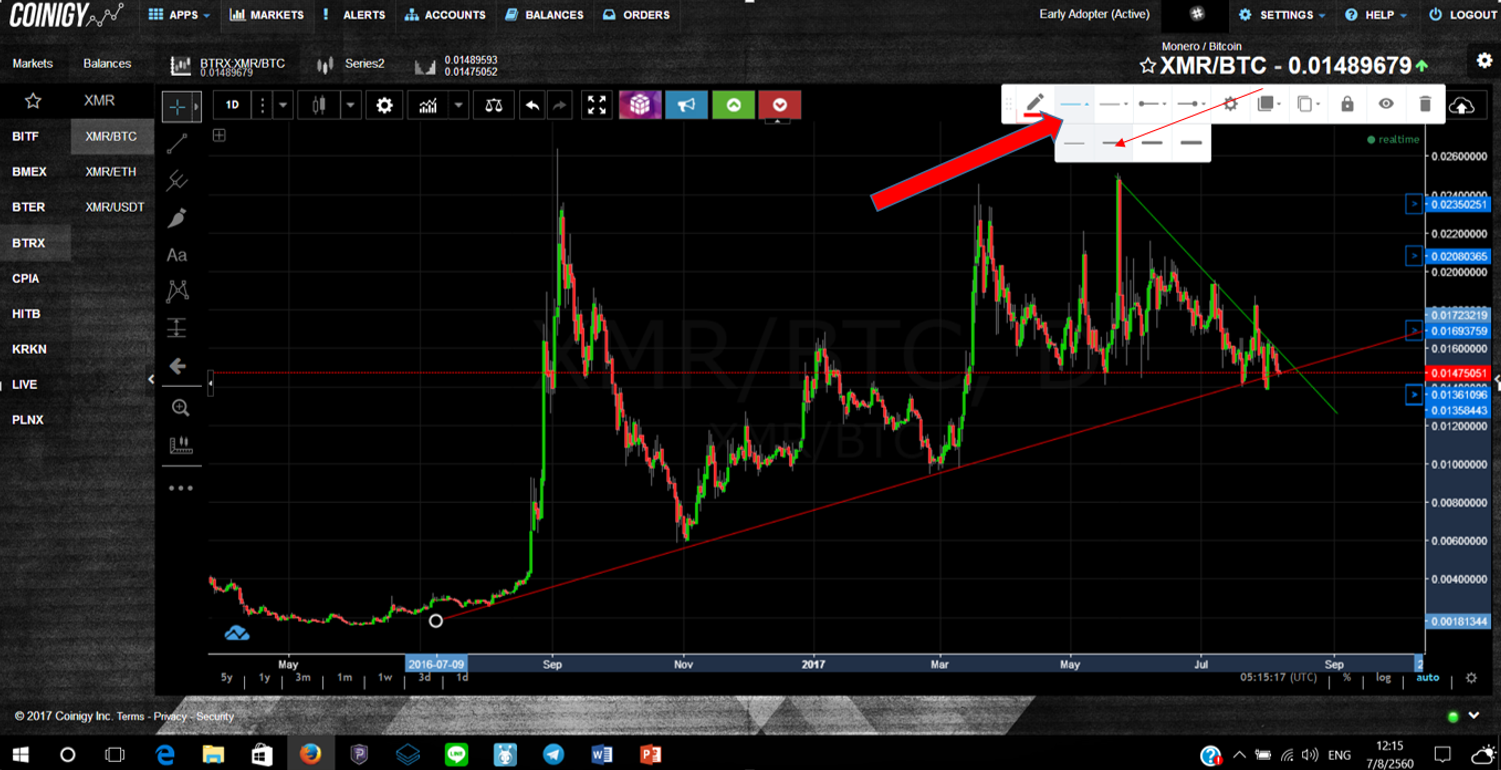
Task: Click the star favorites tab in sidebar
Action: (33, 101)
